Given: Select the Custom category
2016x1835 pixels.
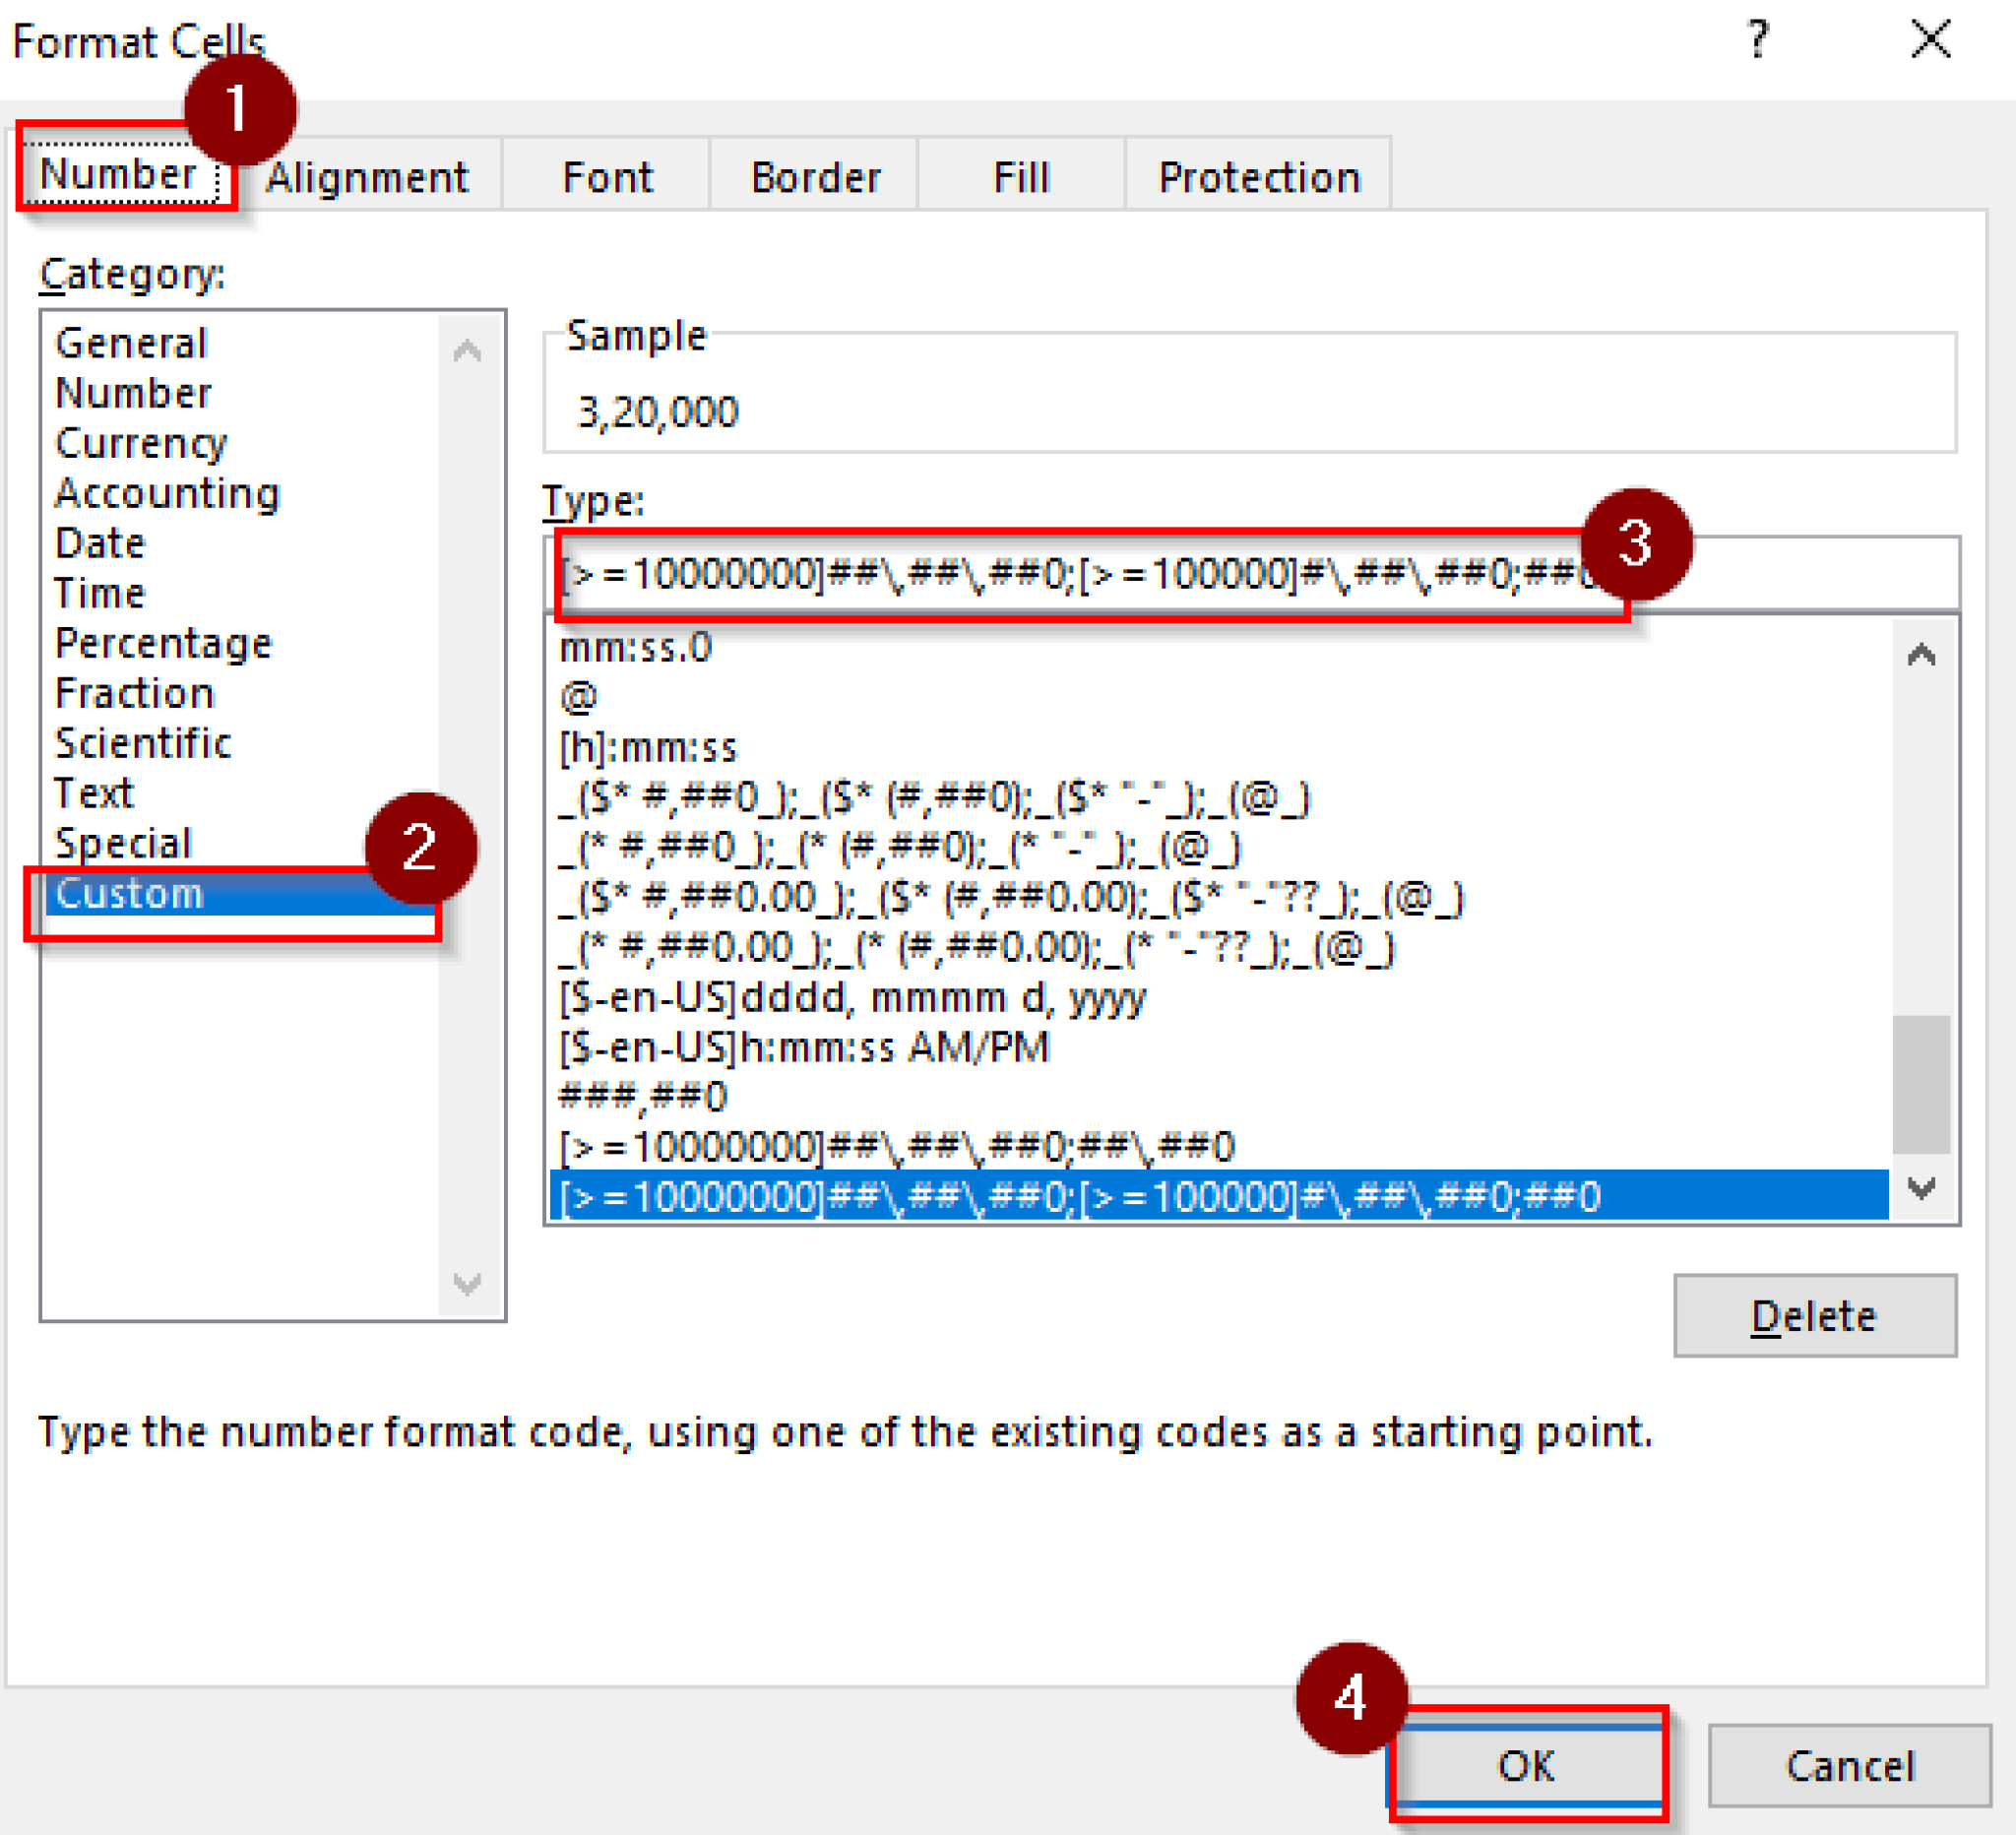Looking at the screenshot, I should 131,893.
